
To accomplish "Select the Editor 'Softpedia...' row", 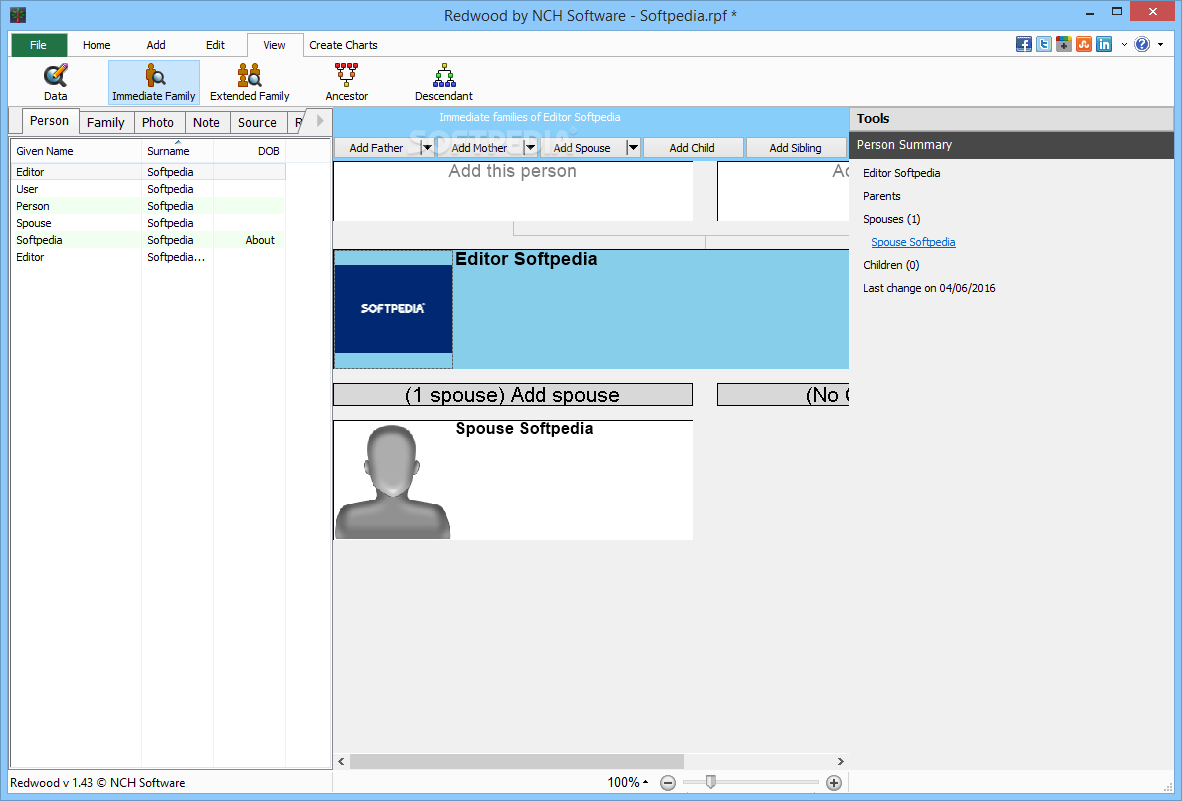I will pyautogui.click(x=149, y=257).
